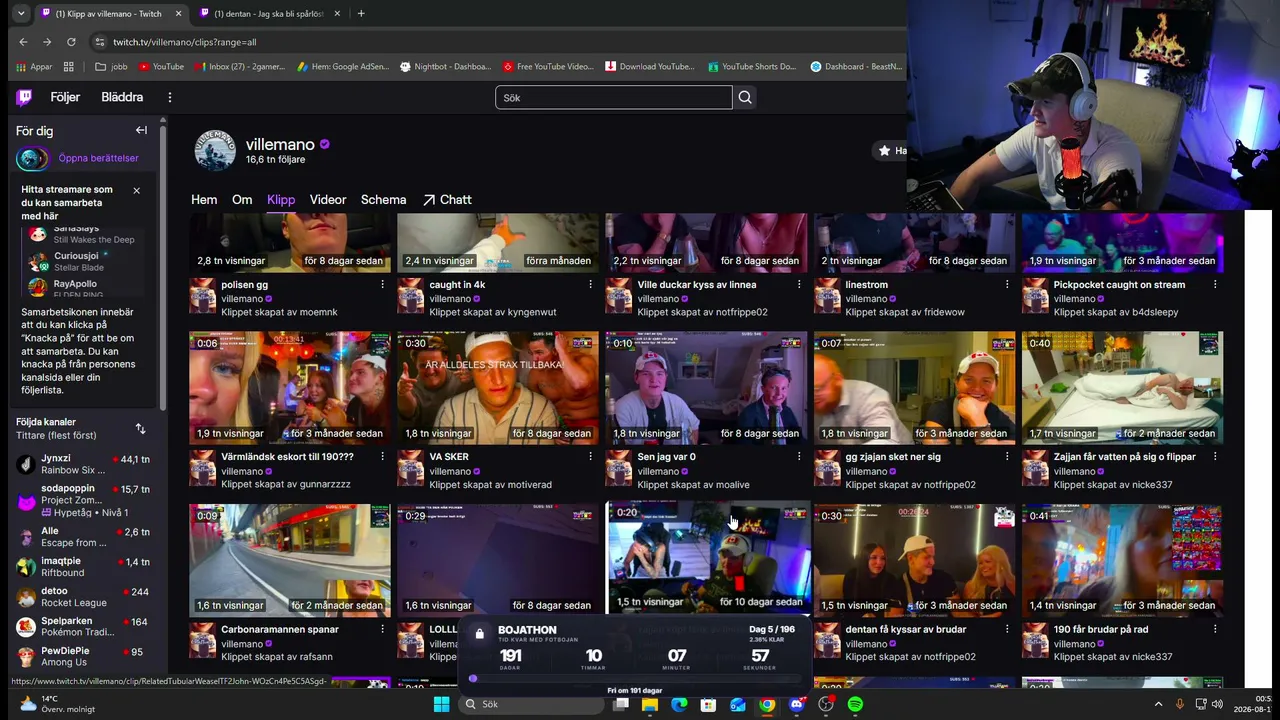Open PewDiePie in followed channels
This screenshot has height=720, width=1280.
[84, 656]
